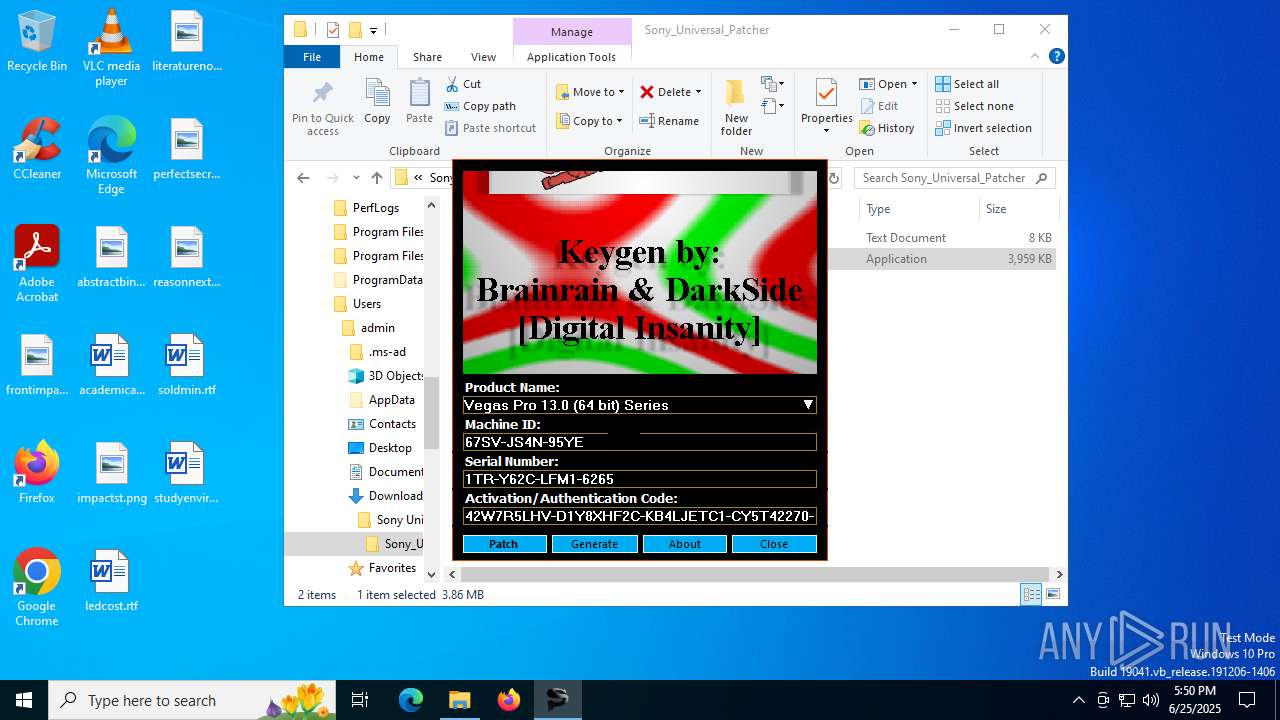Click the Explorer Help question mark icon
1280x720 pixels.
(x=1056, y=57)
